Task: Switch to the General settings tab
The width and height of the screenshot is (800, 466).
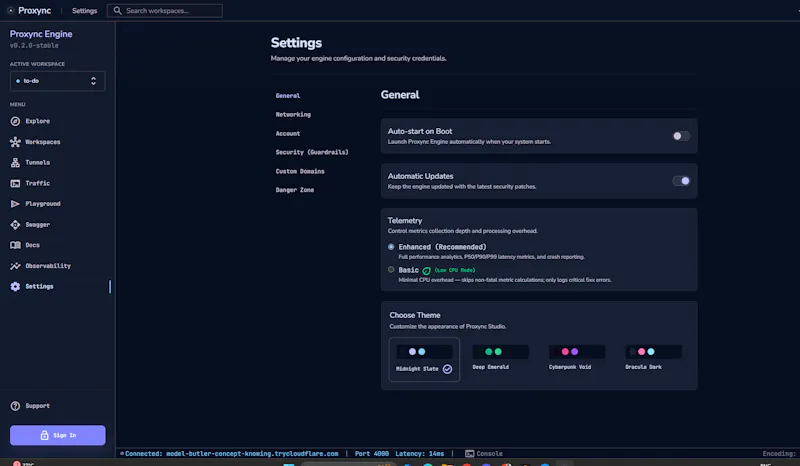Action: [x=288, y=95]
